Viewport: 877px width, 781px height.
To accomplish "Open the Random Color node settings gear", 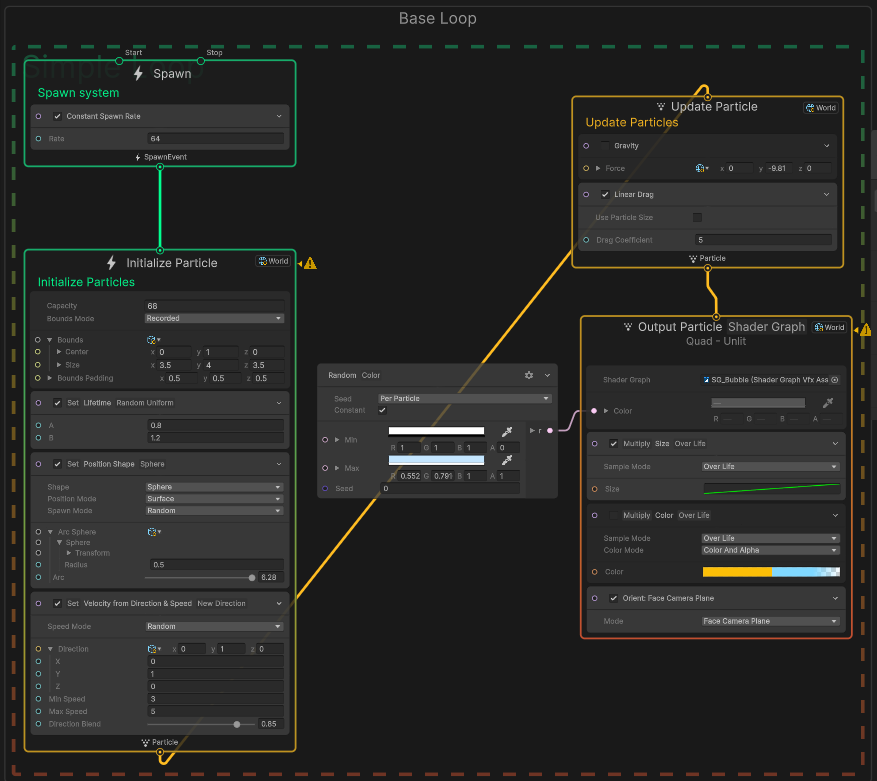I will [529, 375].
